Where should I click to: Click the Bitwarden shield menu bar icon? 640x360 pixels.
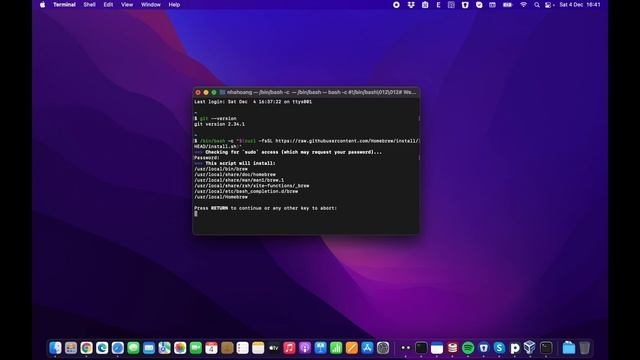(465, 5)
